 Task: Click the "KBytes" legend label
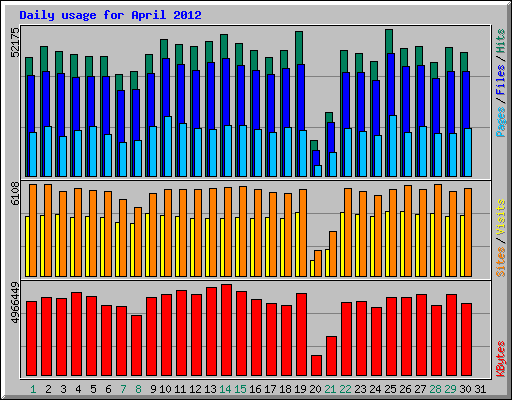tap(500, 359)
